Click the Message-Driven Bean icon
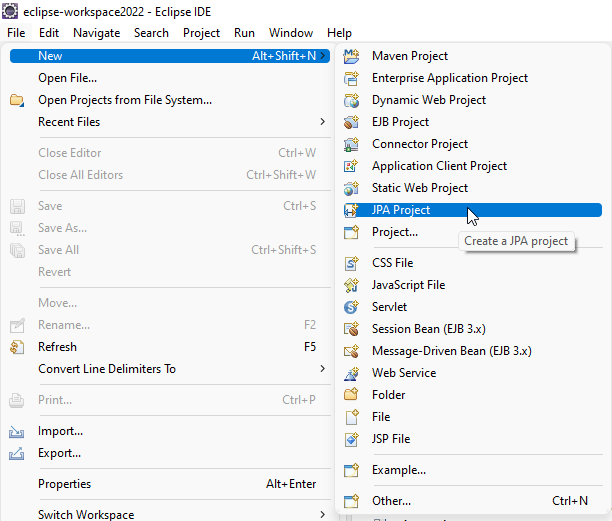The width and height of the screenshot is (612, 521). (351, 351)
